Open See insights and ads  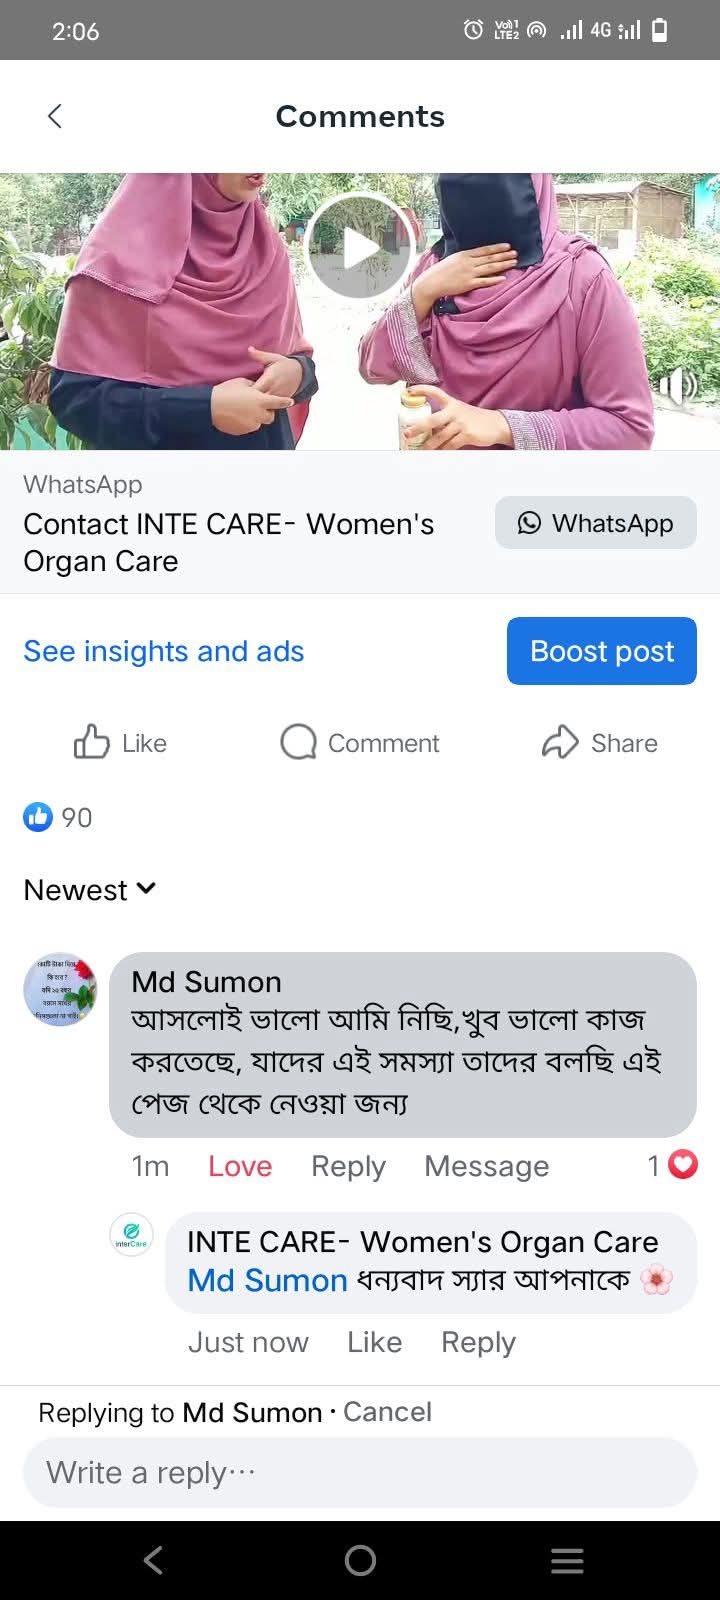pyautogui.click(x=164, y=651)
